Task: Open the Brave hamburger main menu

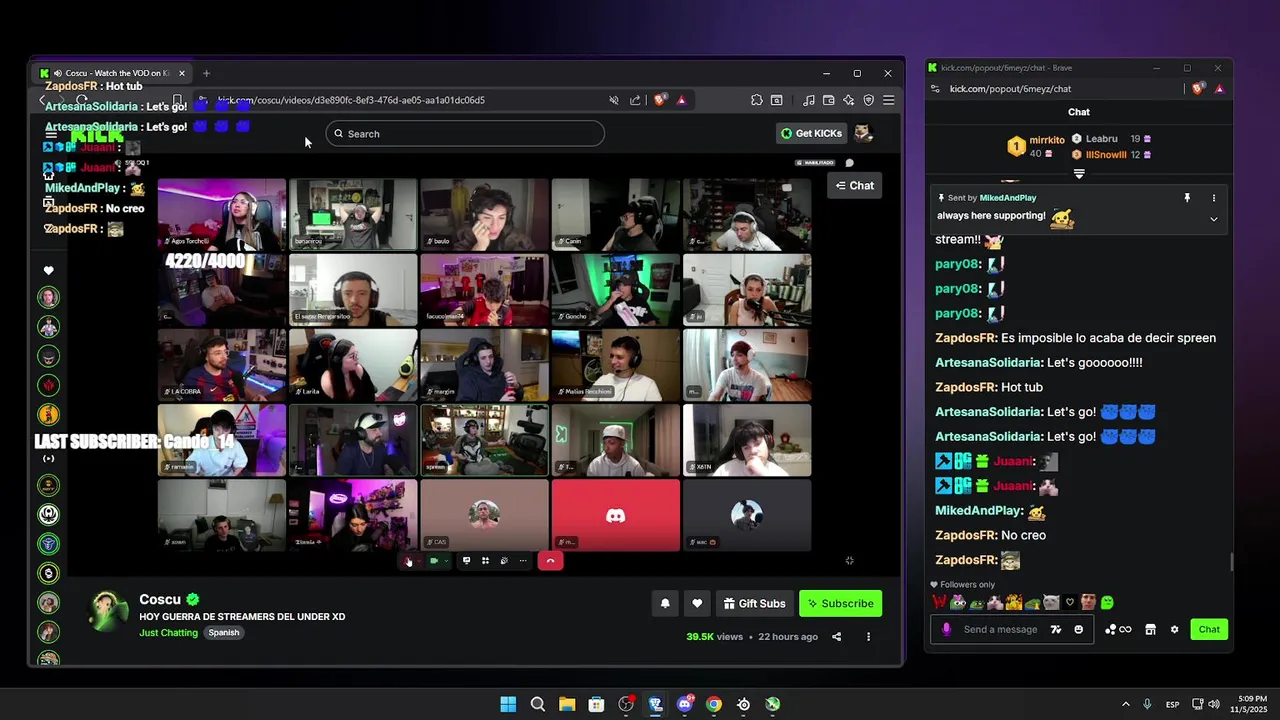Action: (x=888, y=100)
